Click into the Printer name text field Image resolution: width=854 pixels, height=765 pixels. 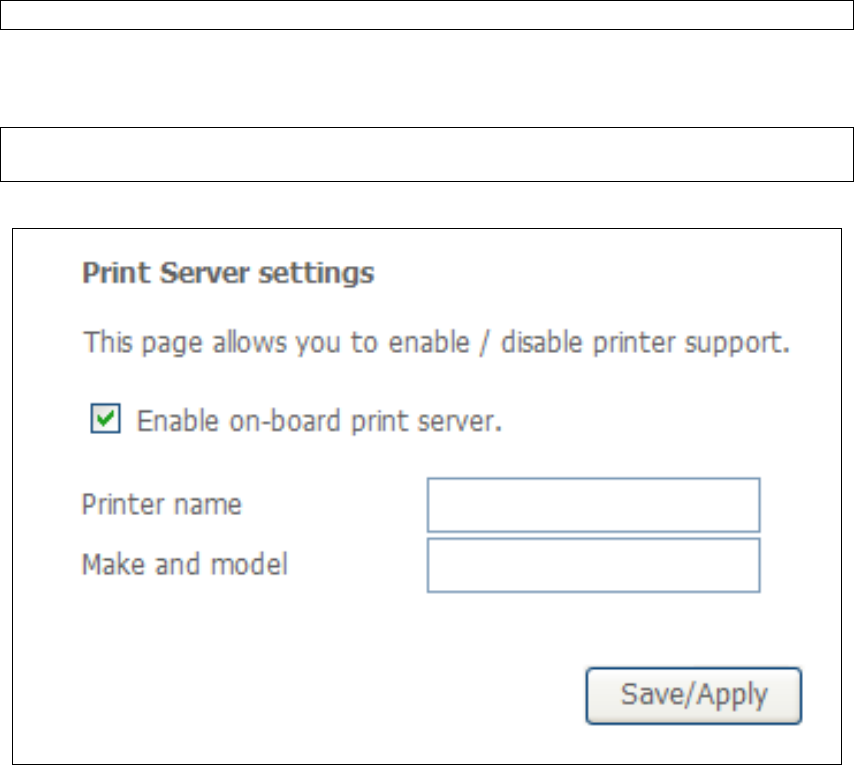click(x=593, y=505)
